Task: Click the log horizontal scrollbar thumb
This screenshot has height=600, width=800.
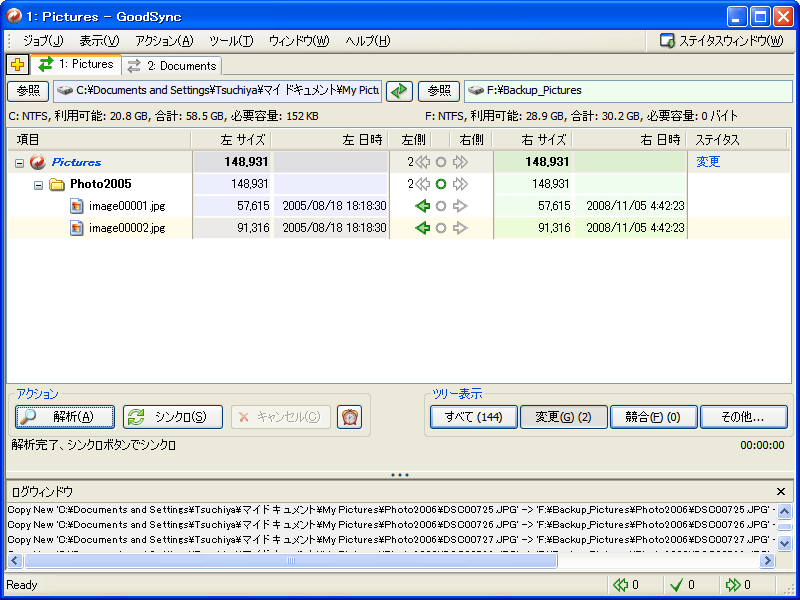Action: [x=291, y=561]
